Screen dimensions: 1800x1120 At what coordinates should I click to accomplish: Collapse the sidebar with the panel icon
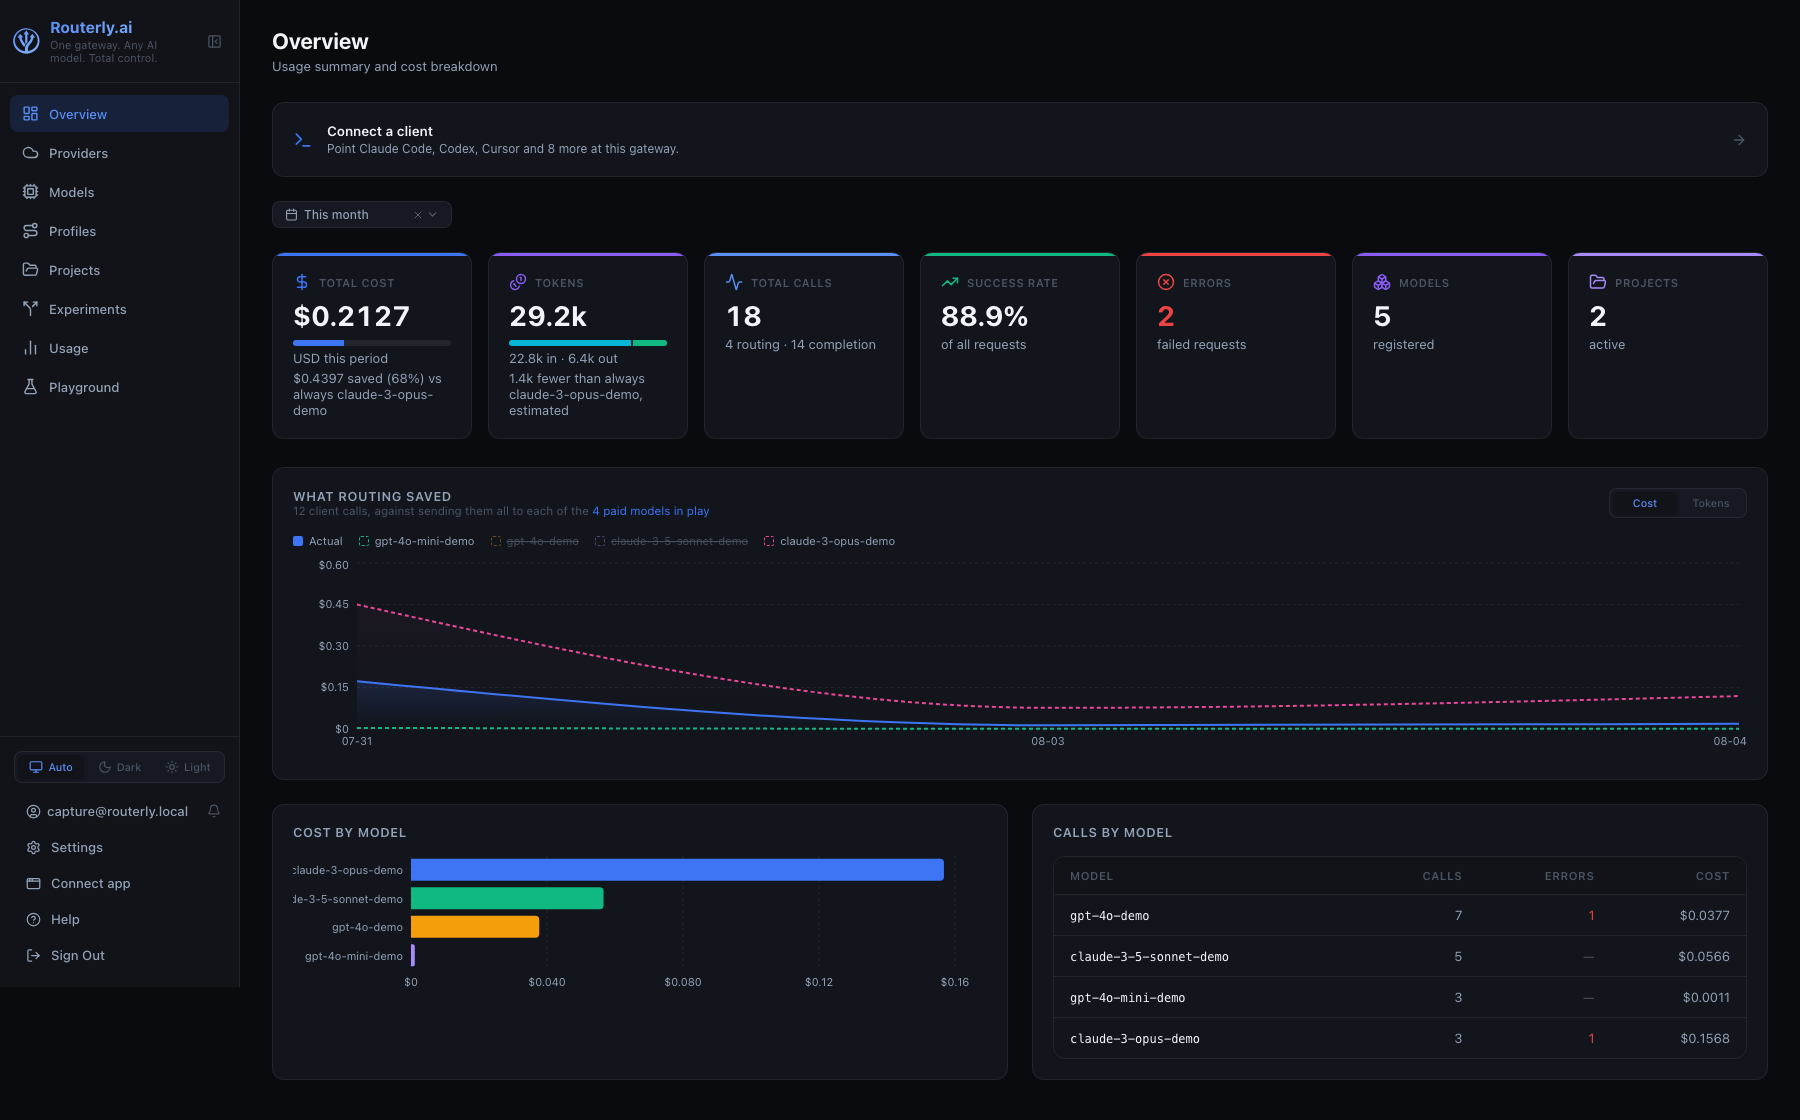[214, 41]
